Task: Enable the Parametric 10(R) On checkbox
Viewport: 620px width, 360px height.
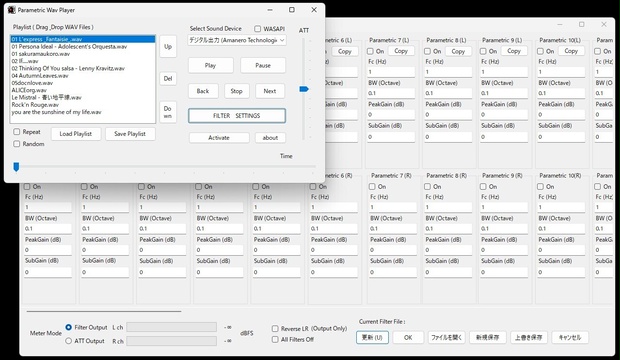Action: point(540,186)
